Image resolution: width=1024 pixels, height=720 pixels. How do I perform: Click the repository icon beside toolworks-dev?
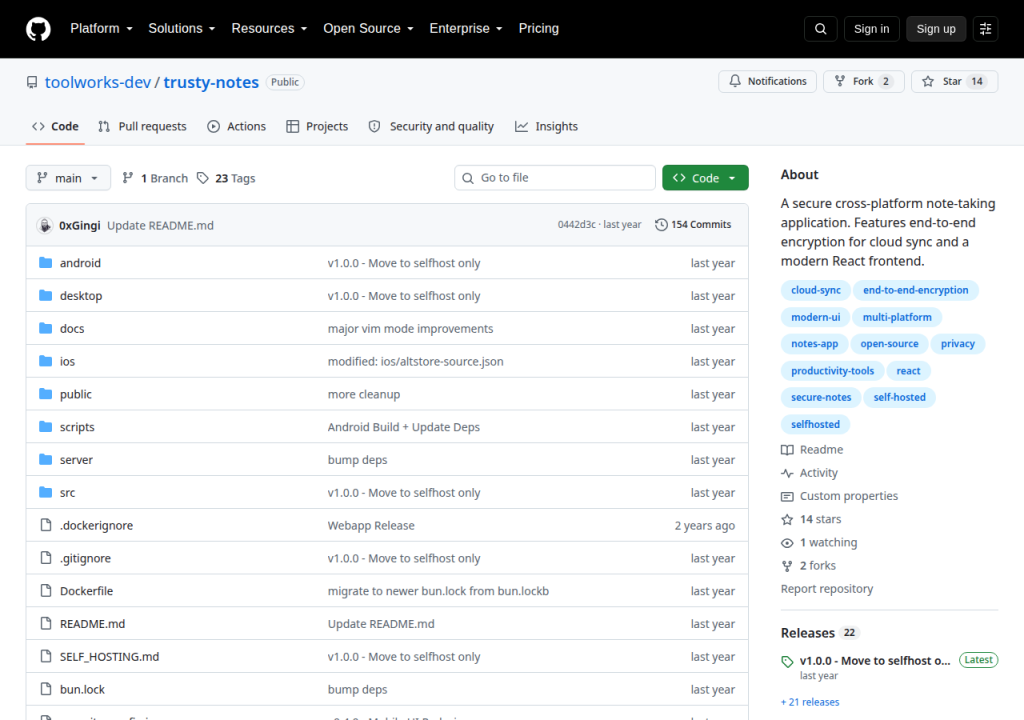pyautogui.click(x=32, y=82)
